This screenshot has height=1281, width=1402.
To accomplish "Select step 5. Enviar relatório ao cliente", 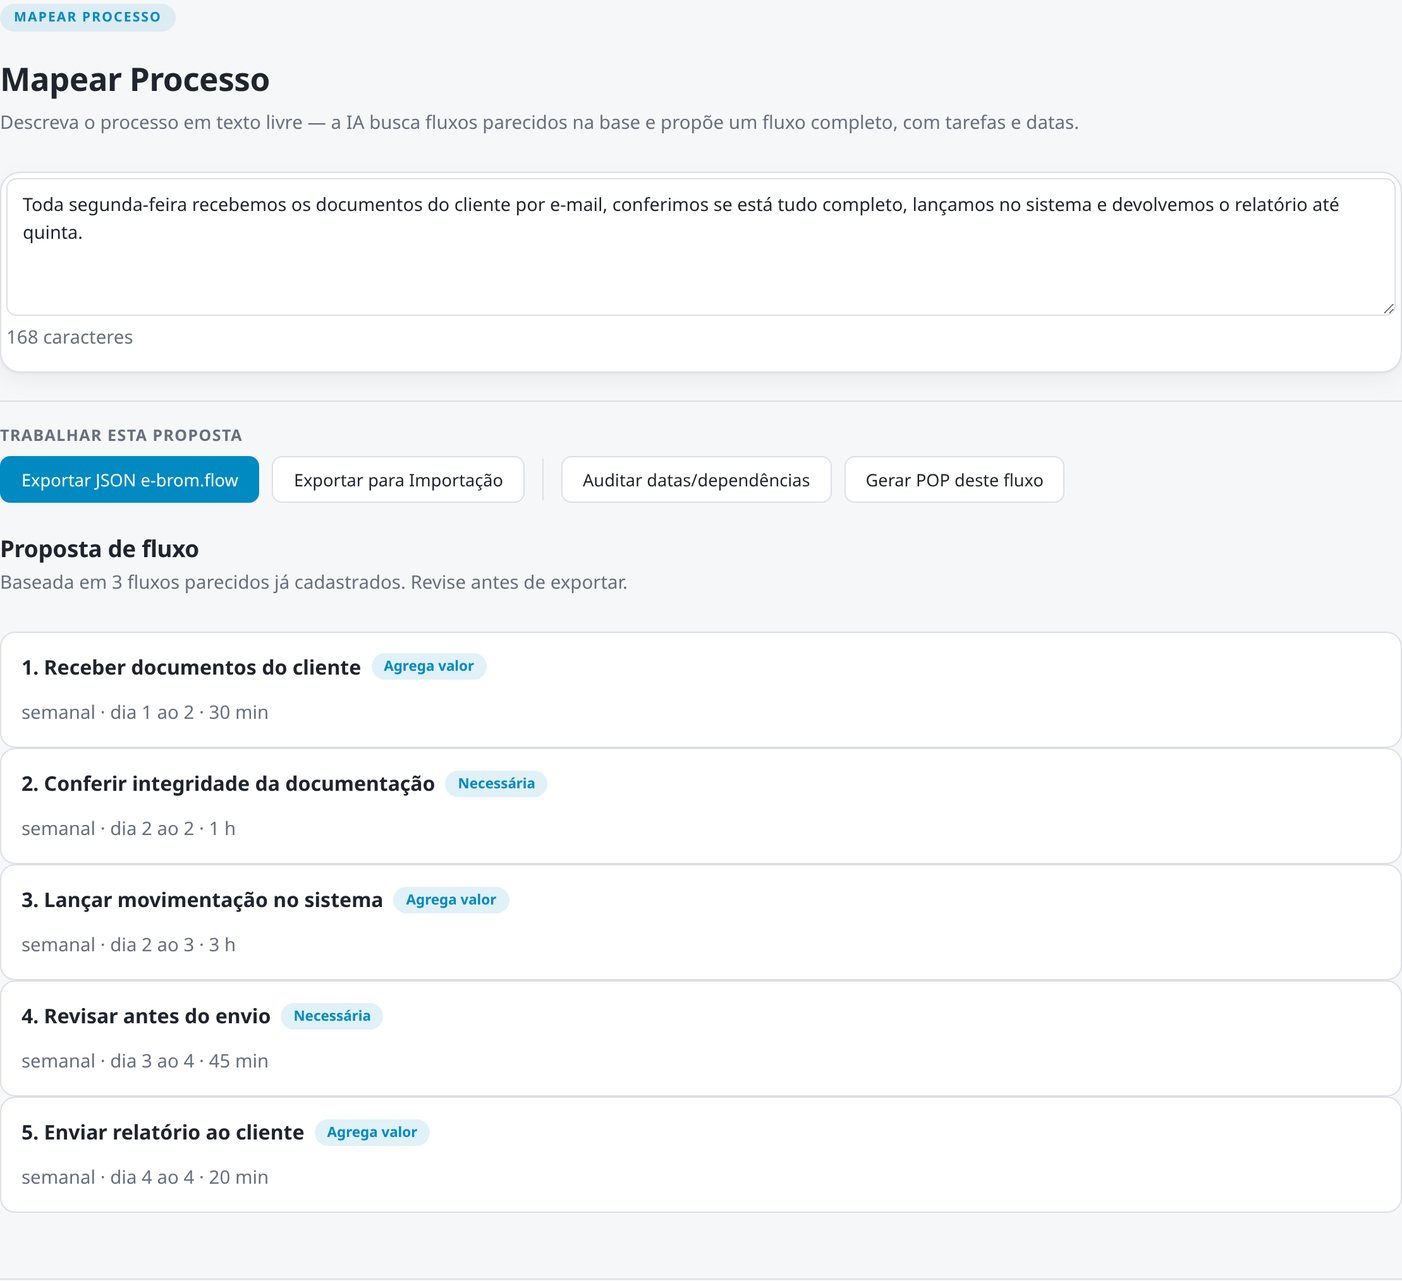I will (x=700, y=1155).
